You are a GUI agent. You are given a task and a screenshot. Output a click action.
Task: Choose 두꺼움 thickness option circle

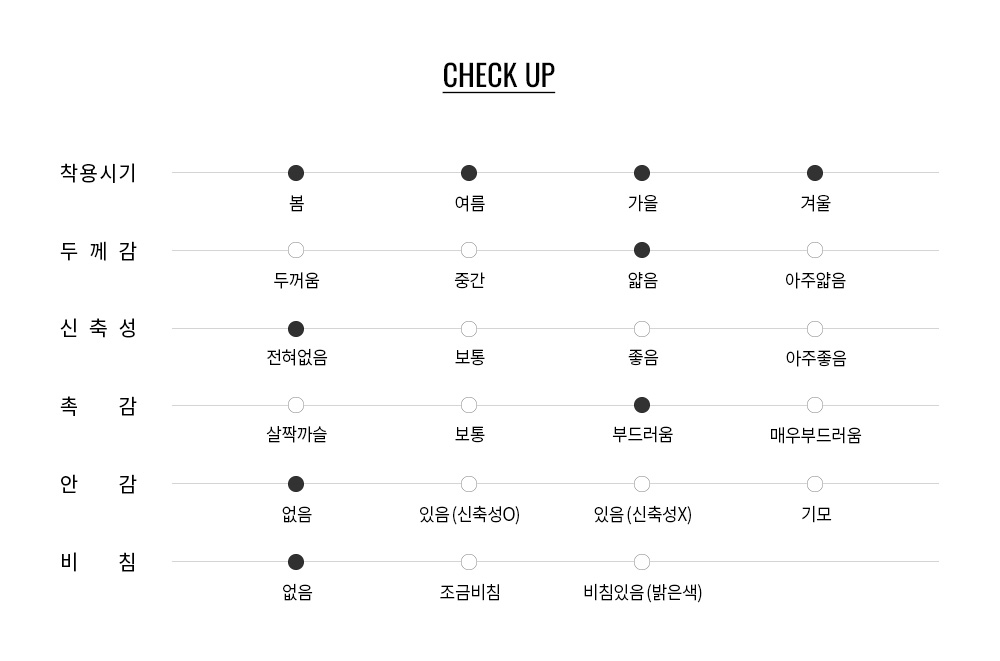(296, 250)
